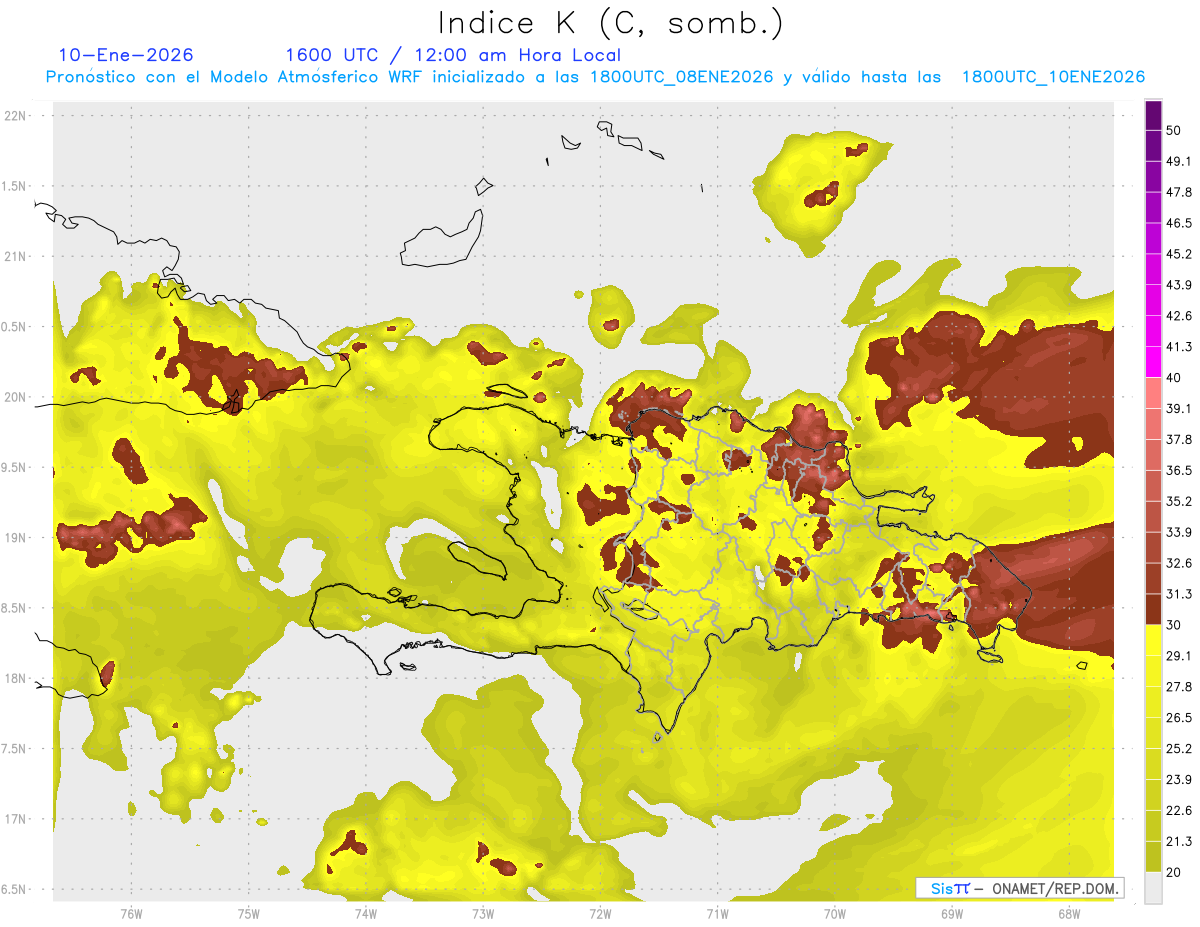Click the dark brown swatch between 30 and 31.3
The image size is (1200, 927).
pyautogui.click(x=1153, y=610)
